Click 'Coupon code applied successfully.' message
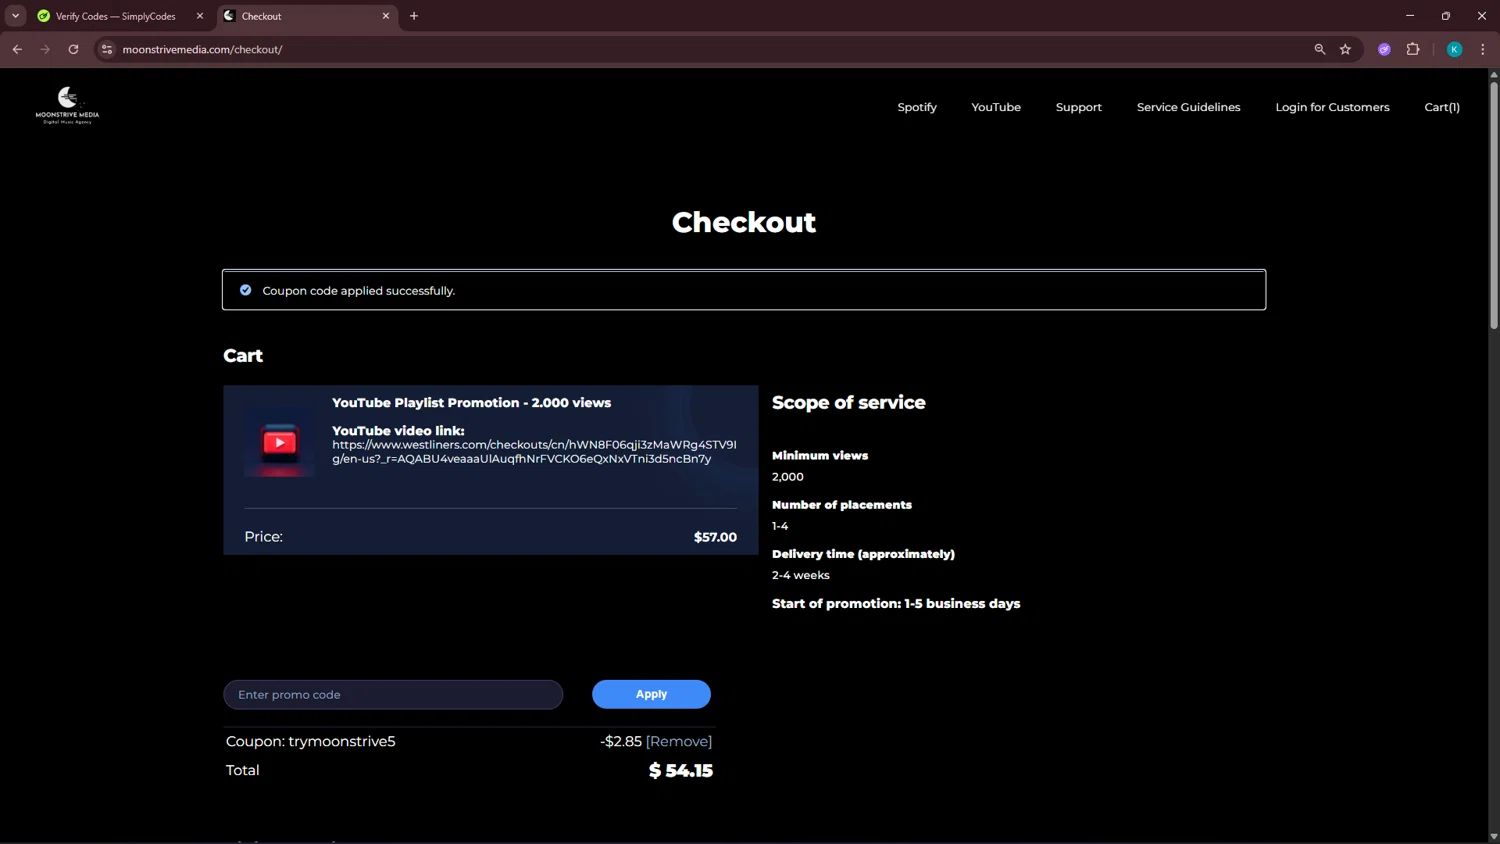Screen dimensions: 1500x844 click(358, 291)
